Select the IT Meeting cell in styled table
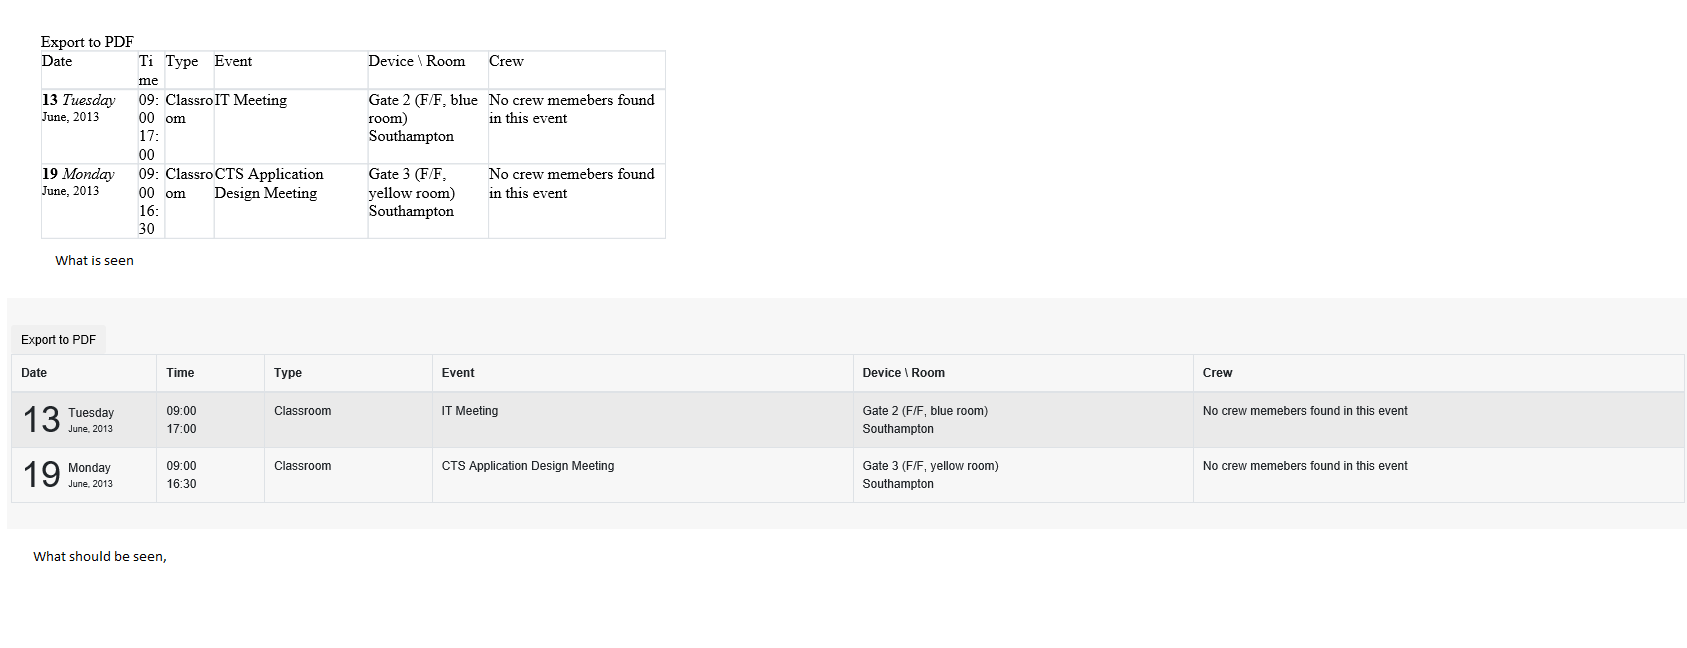Viewport: 1687px width, 648px height. coord(470,411)
